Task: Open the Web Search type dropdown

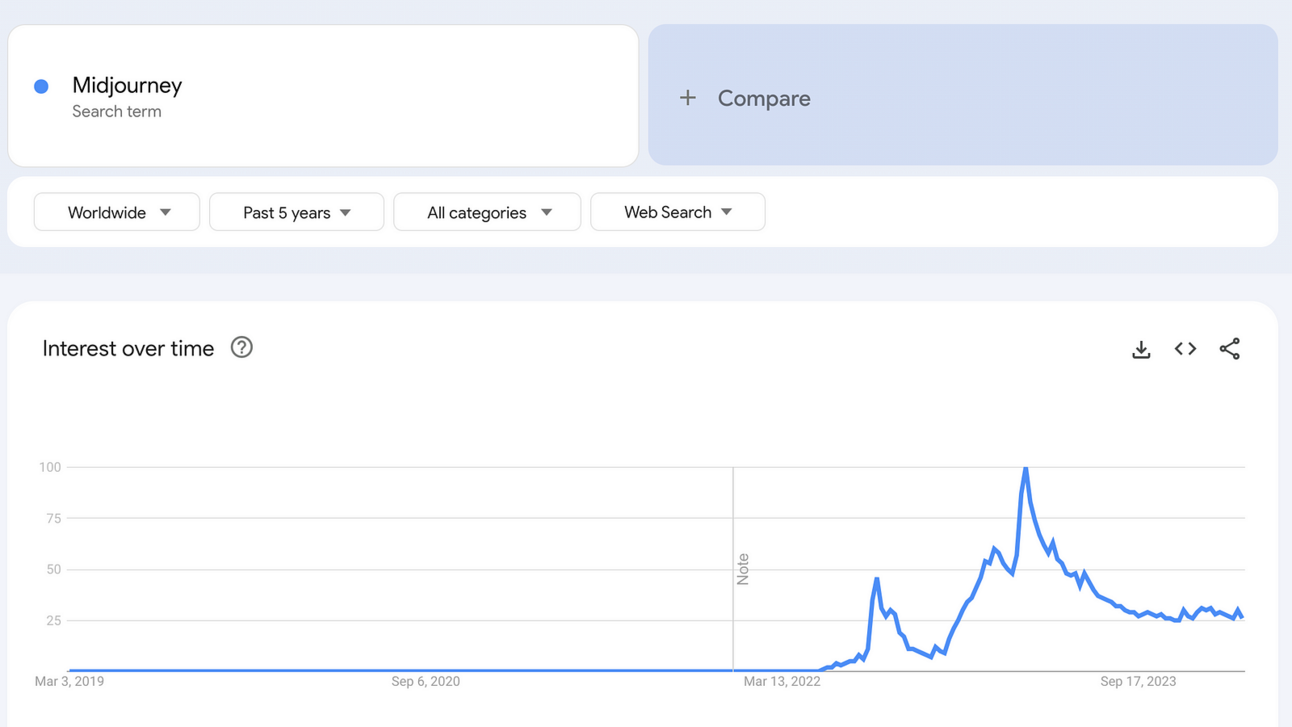Action: tap(677, 212)
